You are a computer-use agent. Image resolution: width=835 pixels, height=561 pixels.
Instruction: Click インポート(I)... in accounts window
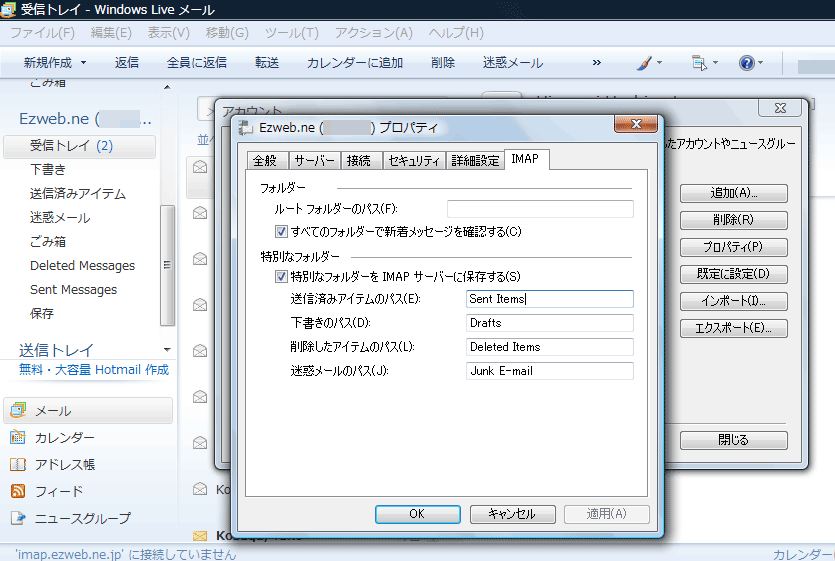[734, 301]
